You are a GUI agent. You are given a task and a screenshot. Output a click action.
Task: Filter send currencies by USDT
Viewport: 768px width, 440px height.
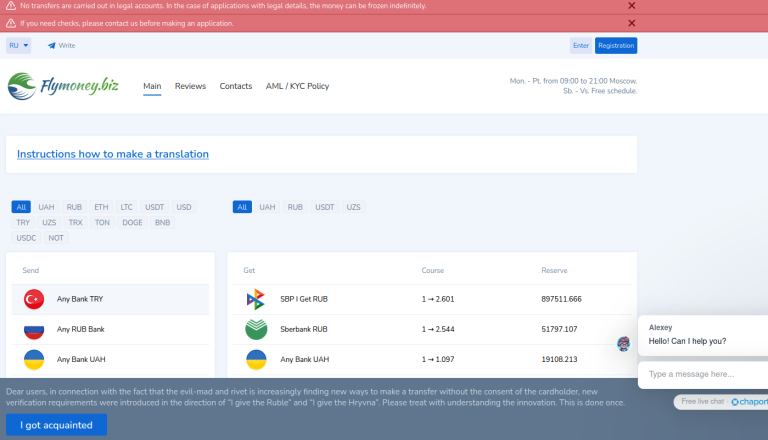[154, 207]
